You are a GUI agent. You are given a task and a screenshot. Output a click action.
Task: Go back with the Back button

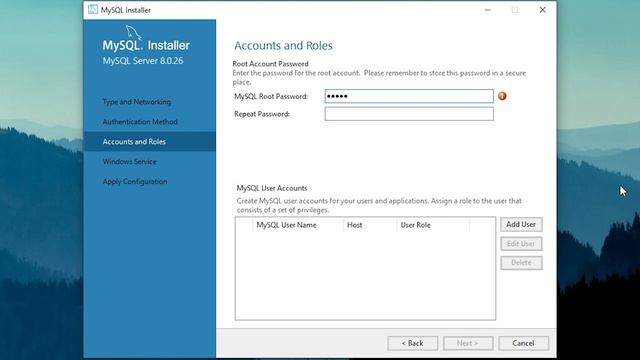[x=413, y=343]
